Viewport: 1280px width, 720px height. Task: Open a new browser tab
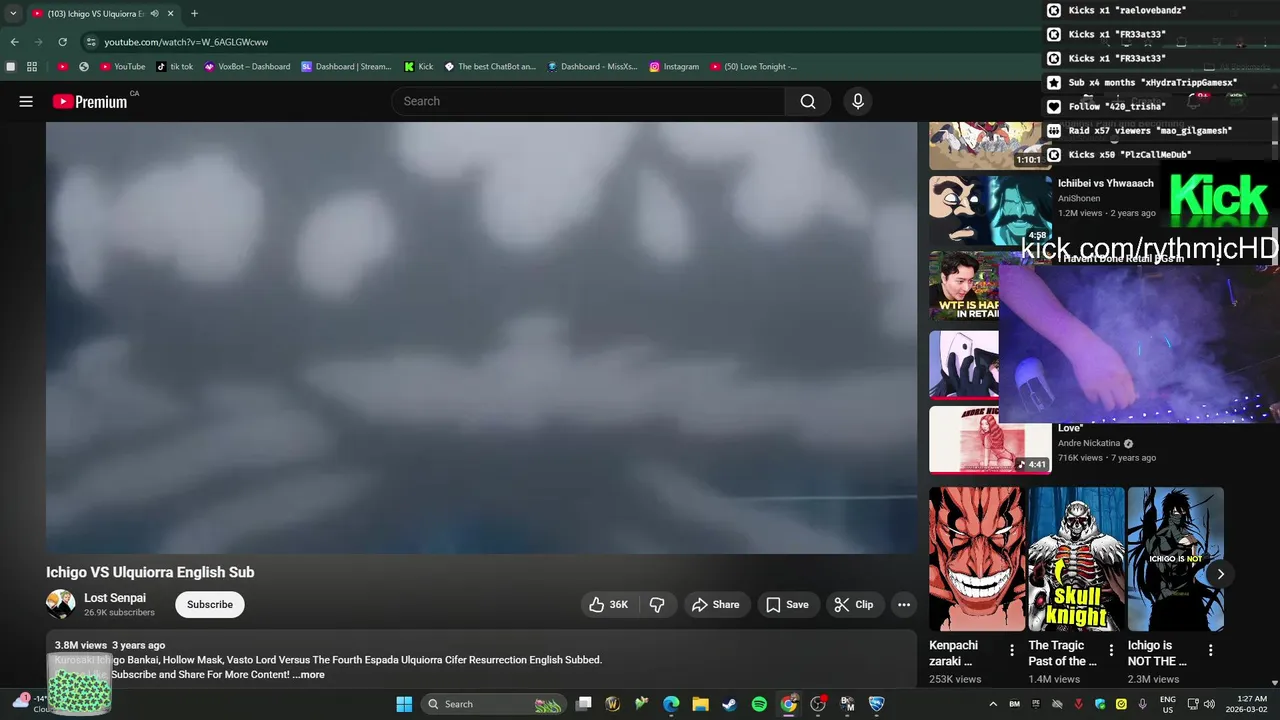(x=194, y=13)
